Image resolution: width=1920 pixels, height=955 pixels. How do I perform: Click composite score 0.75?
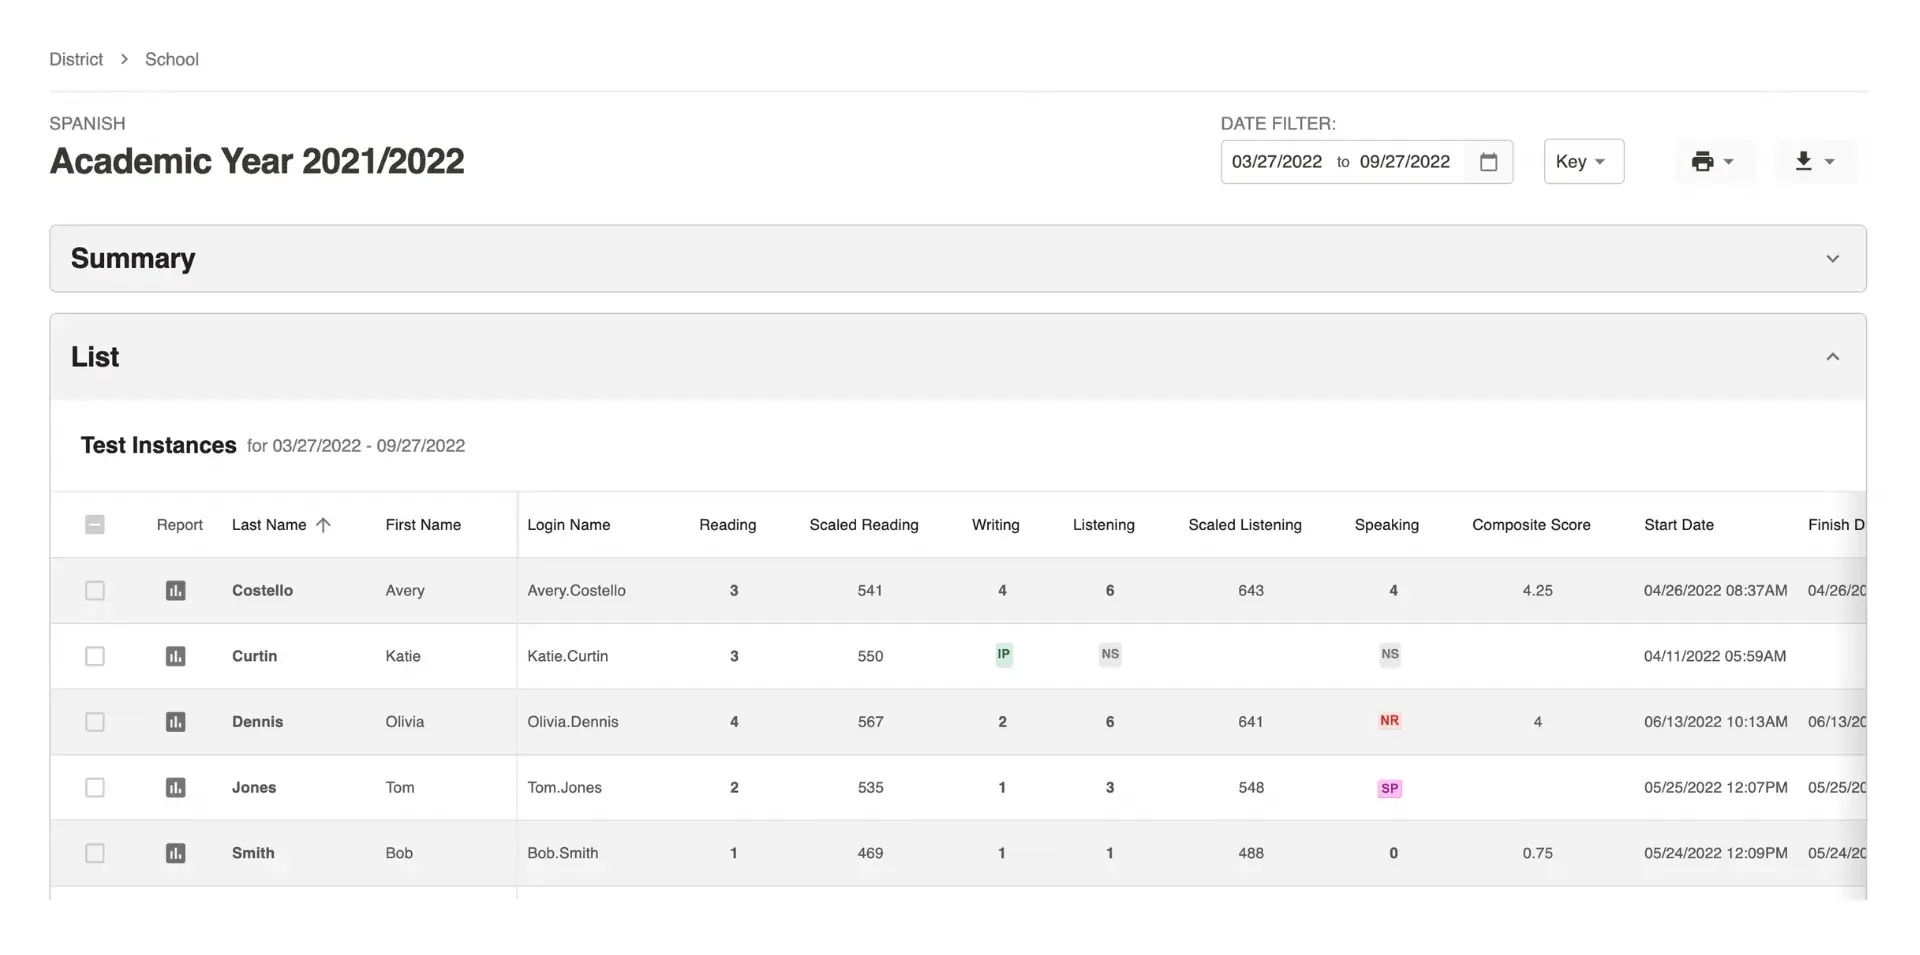point(1538,853)
